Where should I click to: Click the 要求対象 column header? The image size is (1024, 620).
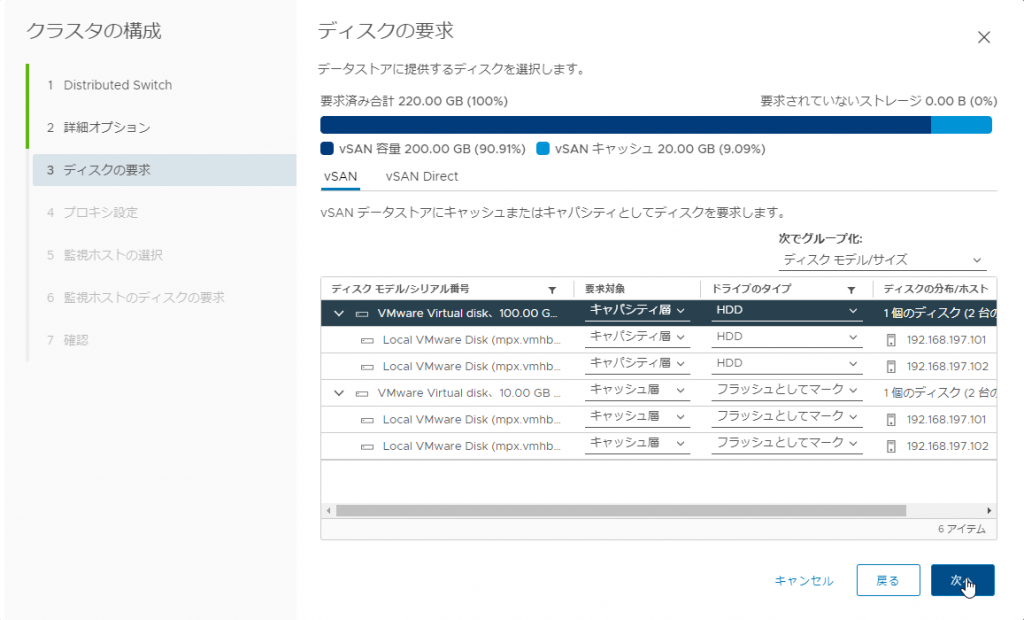[x=605, y=289]
